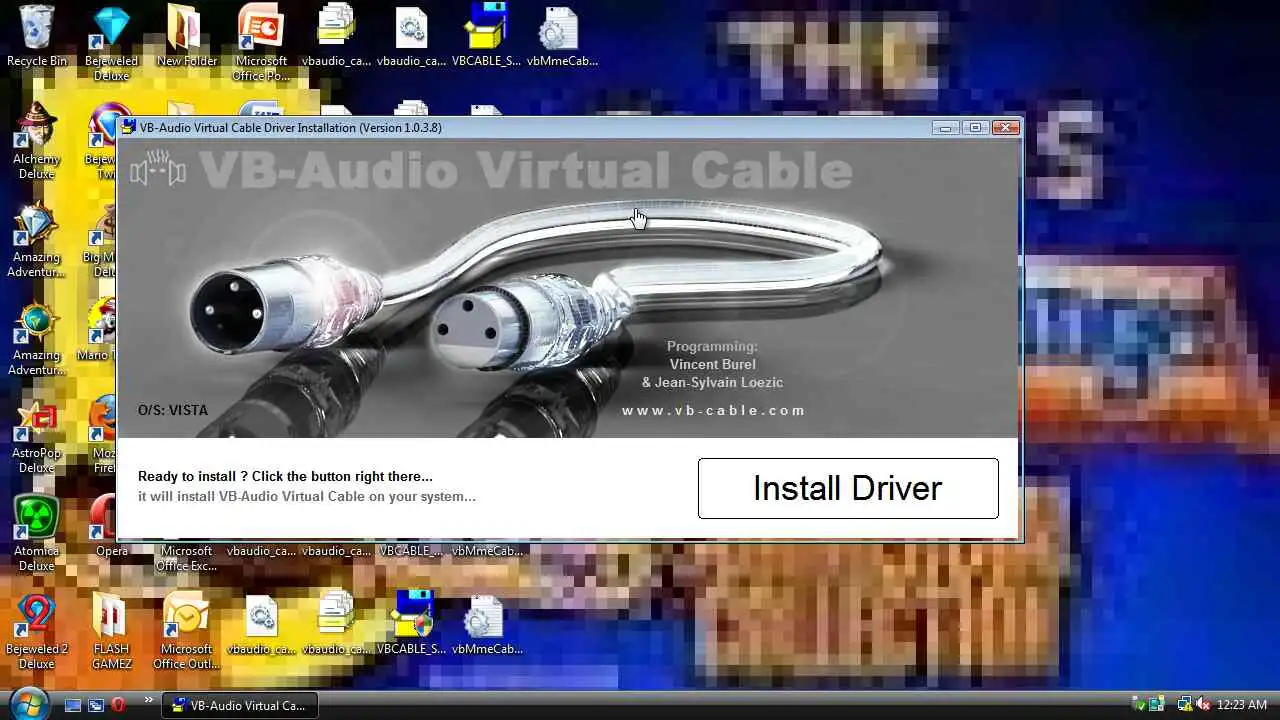Minimize the VB-Audio Virtual Cable installer window
Image resolution: width=1280 pixels, height=720 pixels.
click(x=945, y=127)
